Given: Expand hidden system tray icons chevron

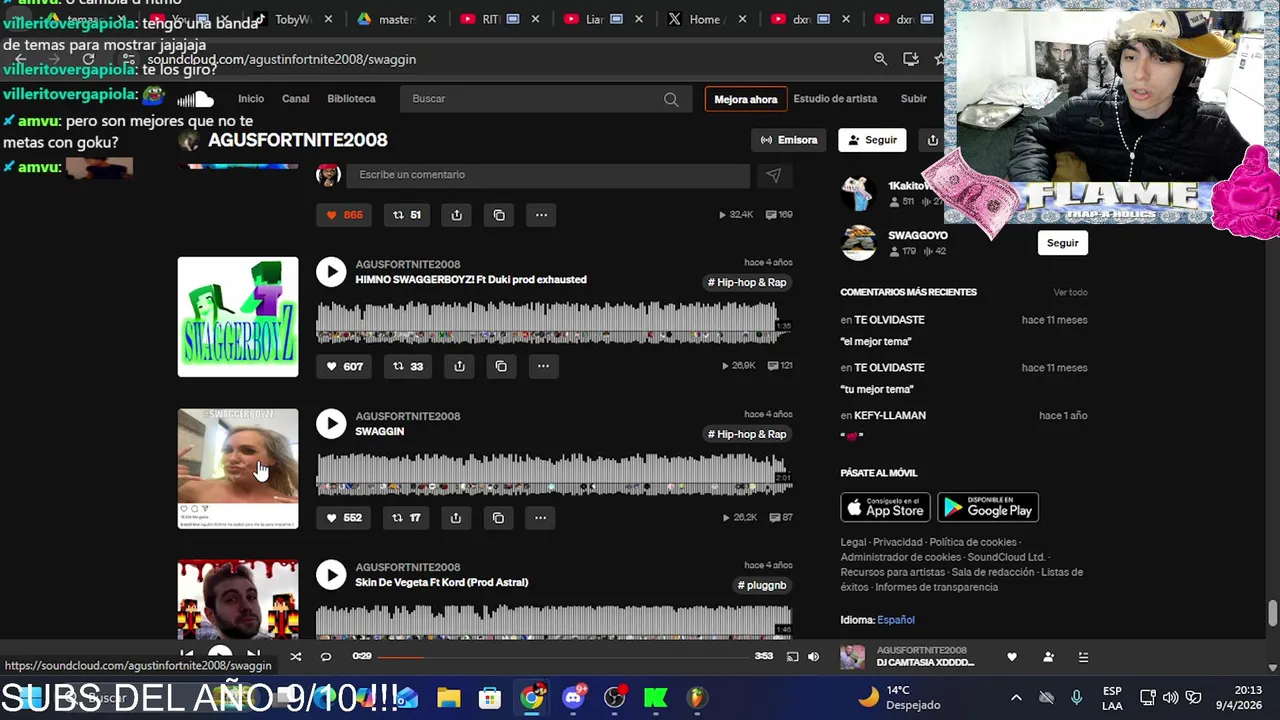Looking at the screenshot, I should pos(1016,697).
